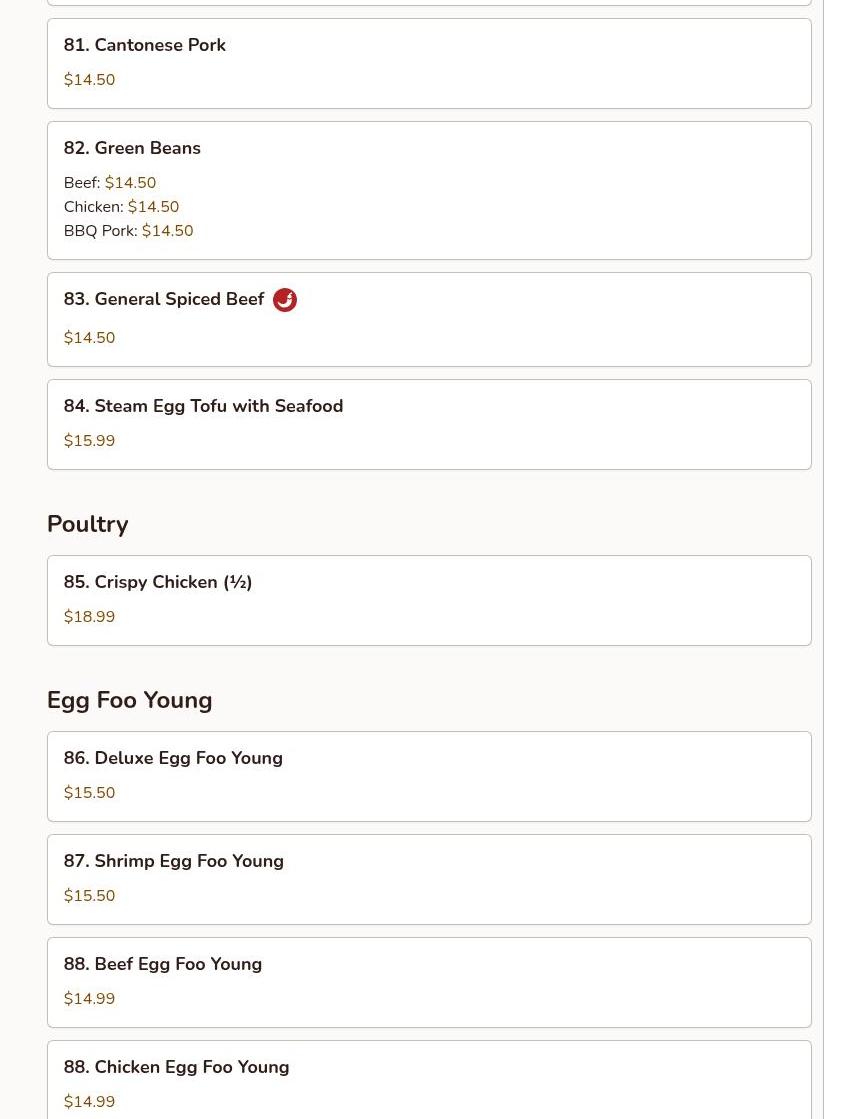Viewport: 844px width, 1119px height.
Task: Click the Poultry section heading
Action: [x=88, y=524]
